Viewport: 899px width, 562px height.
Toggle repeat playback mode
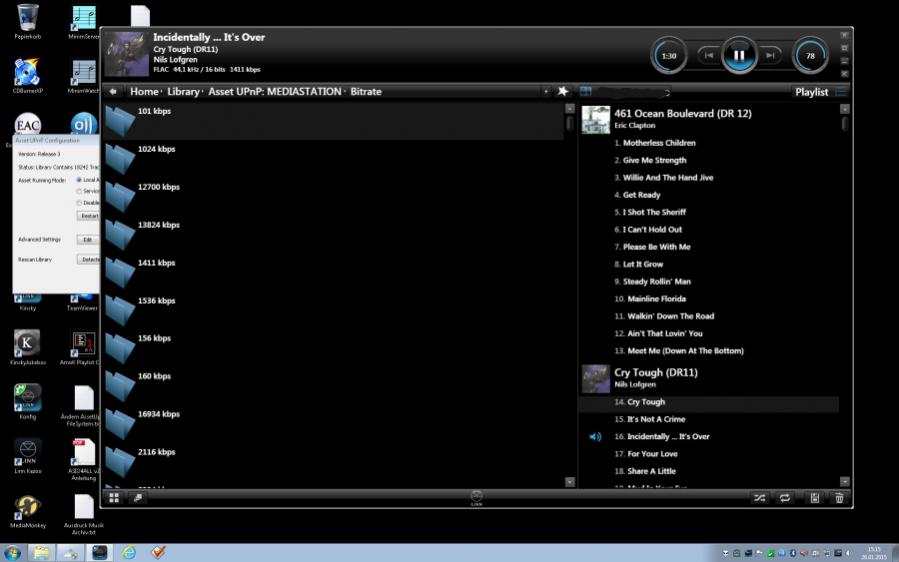pyautogui.click(x=786, y=497)
